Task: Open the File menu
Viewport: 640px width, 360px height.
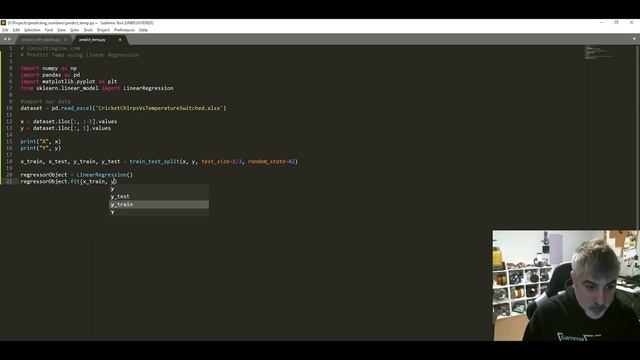Action: tap(5, 30)
